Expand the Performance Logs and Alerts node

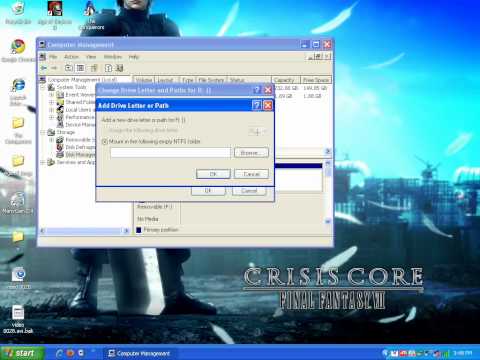point(52,117)
